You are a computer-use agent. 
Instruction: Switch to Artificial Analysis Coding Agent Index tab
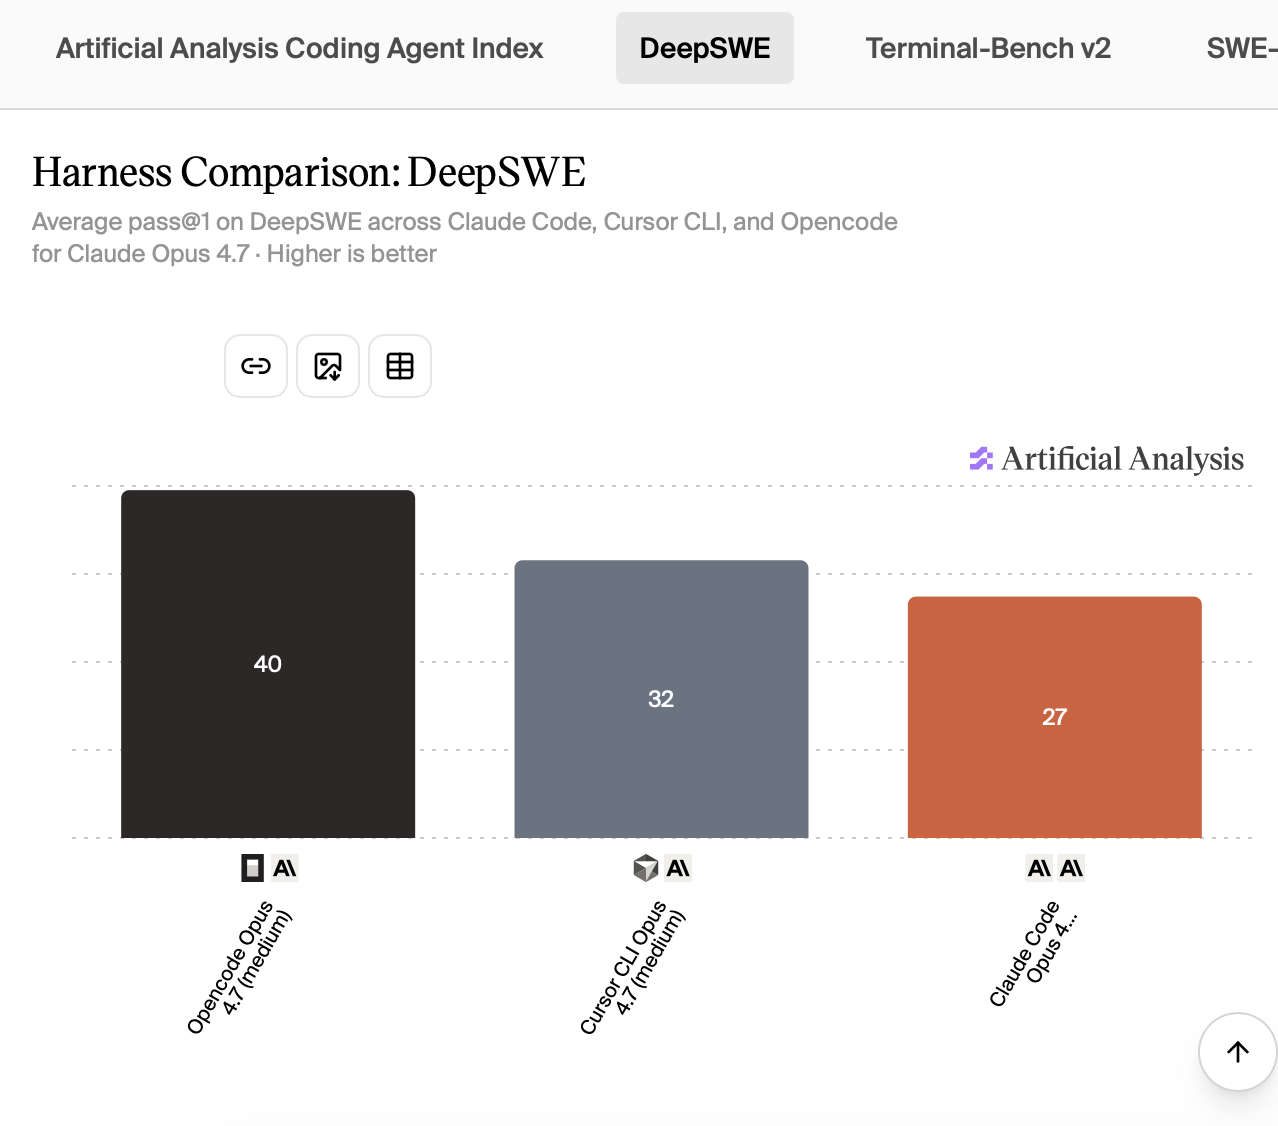point(300,48)
